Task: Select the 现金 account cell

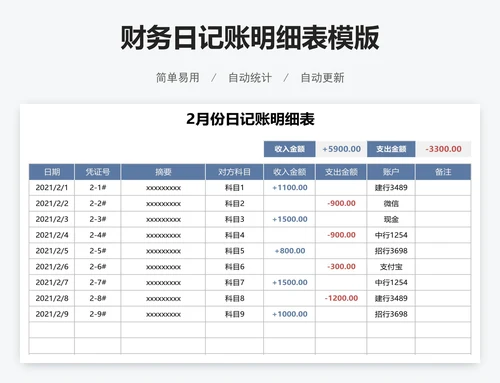Action: coord(391,219)
